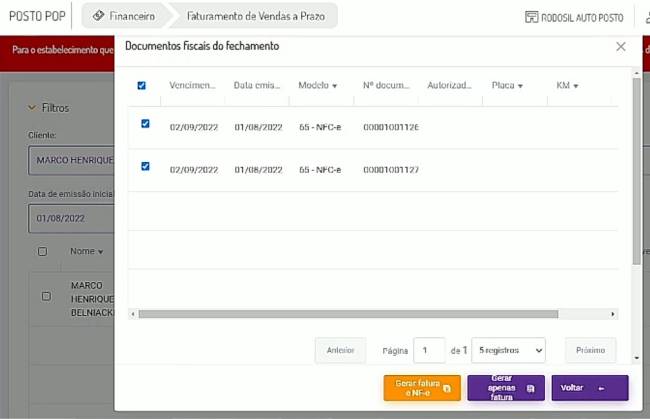Open the Placa column dropdown

click(521, 86)
